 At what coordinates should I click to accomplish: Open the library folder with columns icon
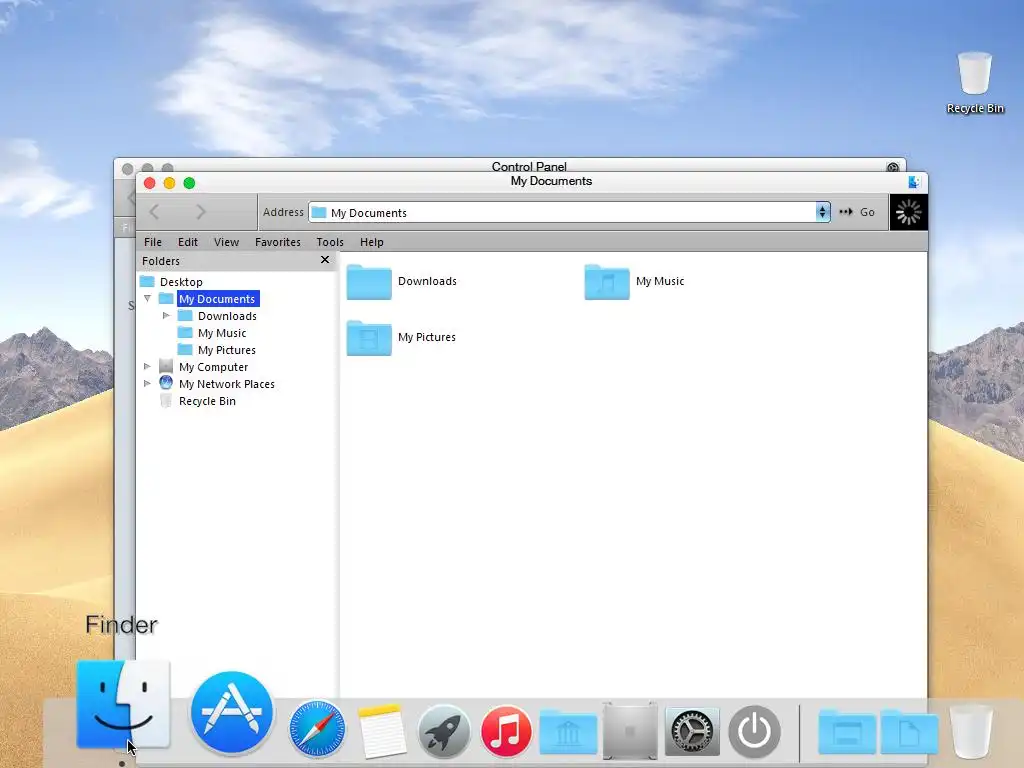(x=568, y=732)
